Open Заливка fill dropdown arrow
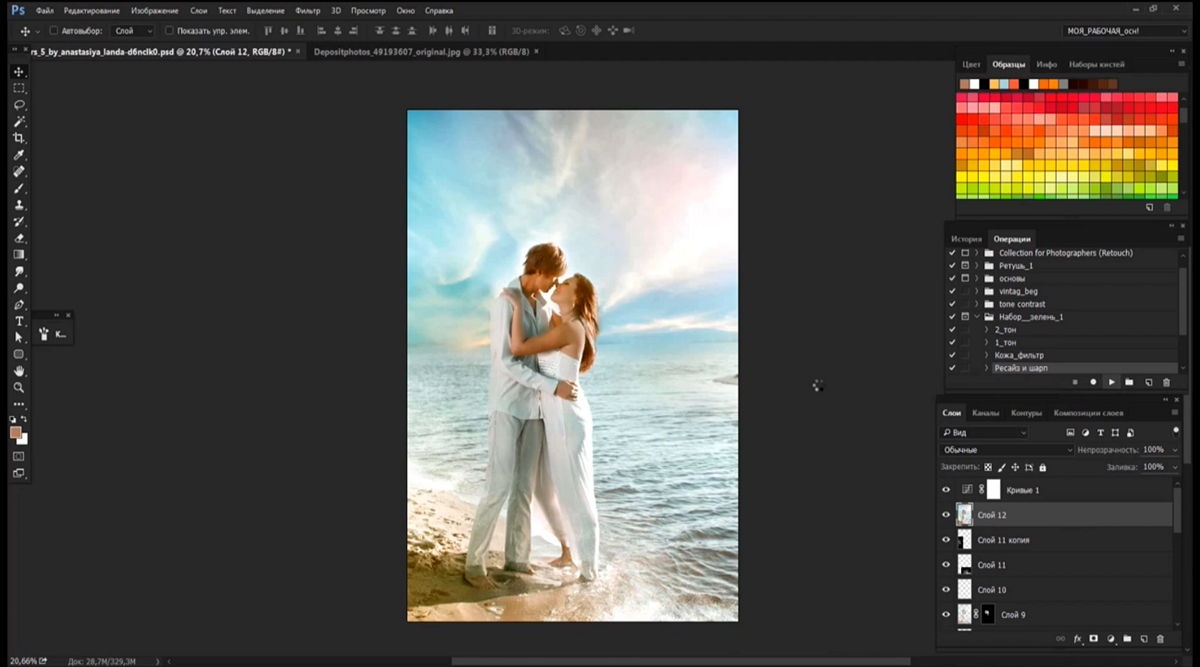 pos(1173,467)
